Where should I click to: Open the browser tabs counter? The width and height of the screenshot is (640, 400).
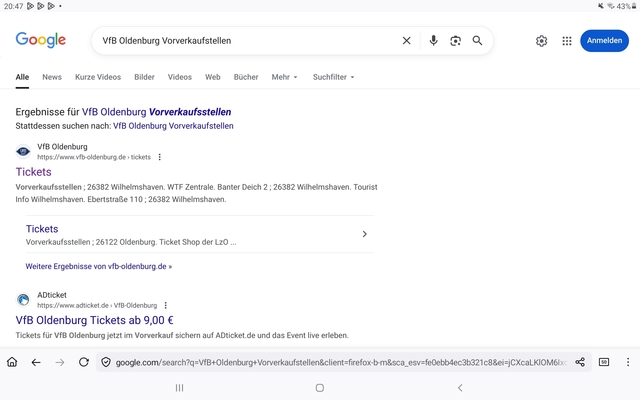[x=604, y=362]
